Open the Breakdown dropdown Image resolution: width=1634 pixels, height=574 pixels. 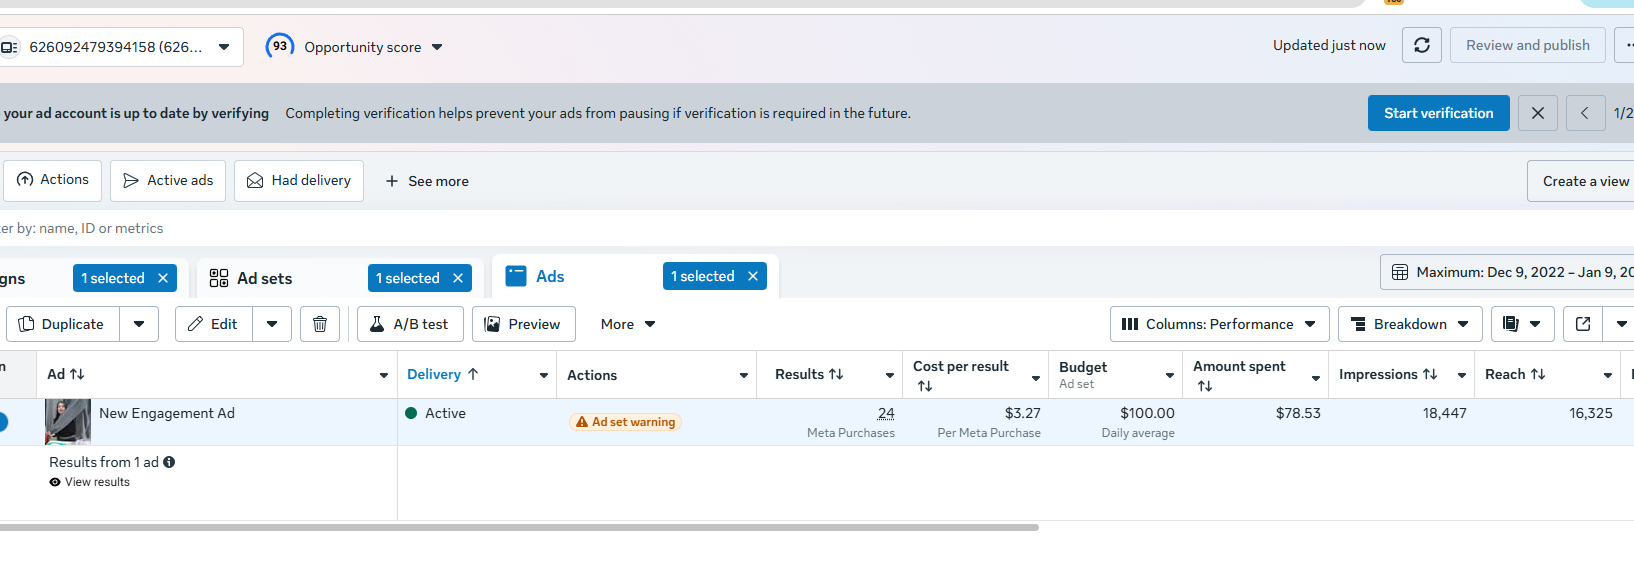1410,324
